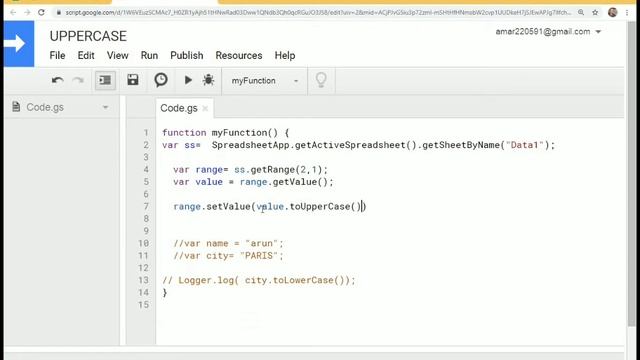Redo the last edit
The width and height of the screenshot is (640, 360).
pos(78,80)
